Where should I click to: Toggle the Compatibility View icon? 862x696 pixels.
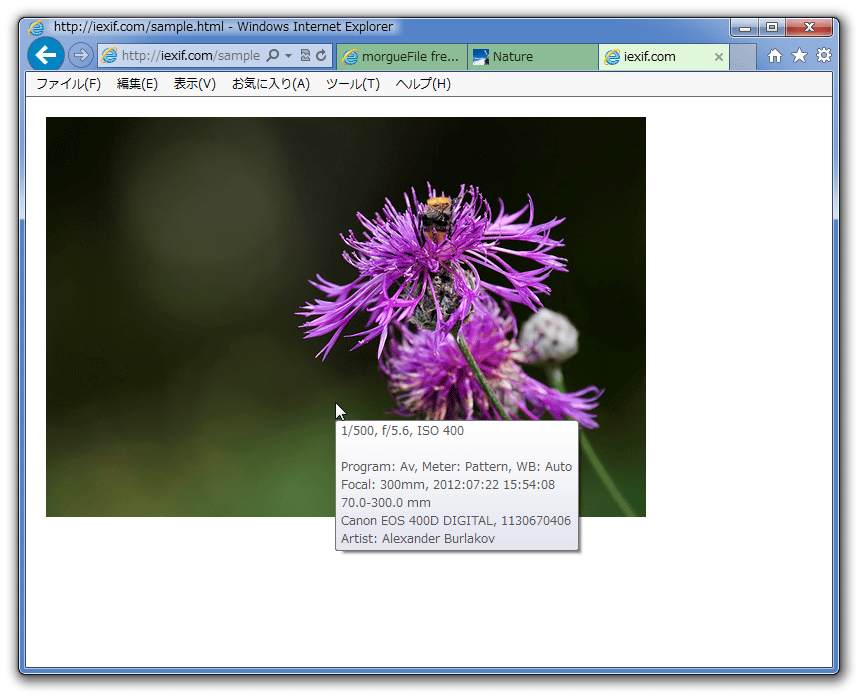[x=305, y=56]
